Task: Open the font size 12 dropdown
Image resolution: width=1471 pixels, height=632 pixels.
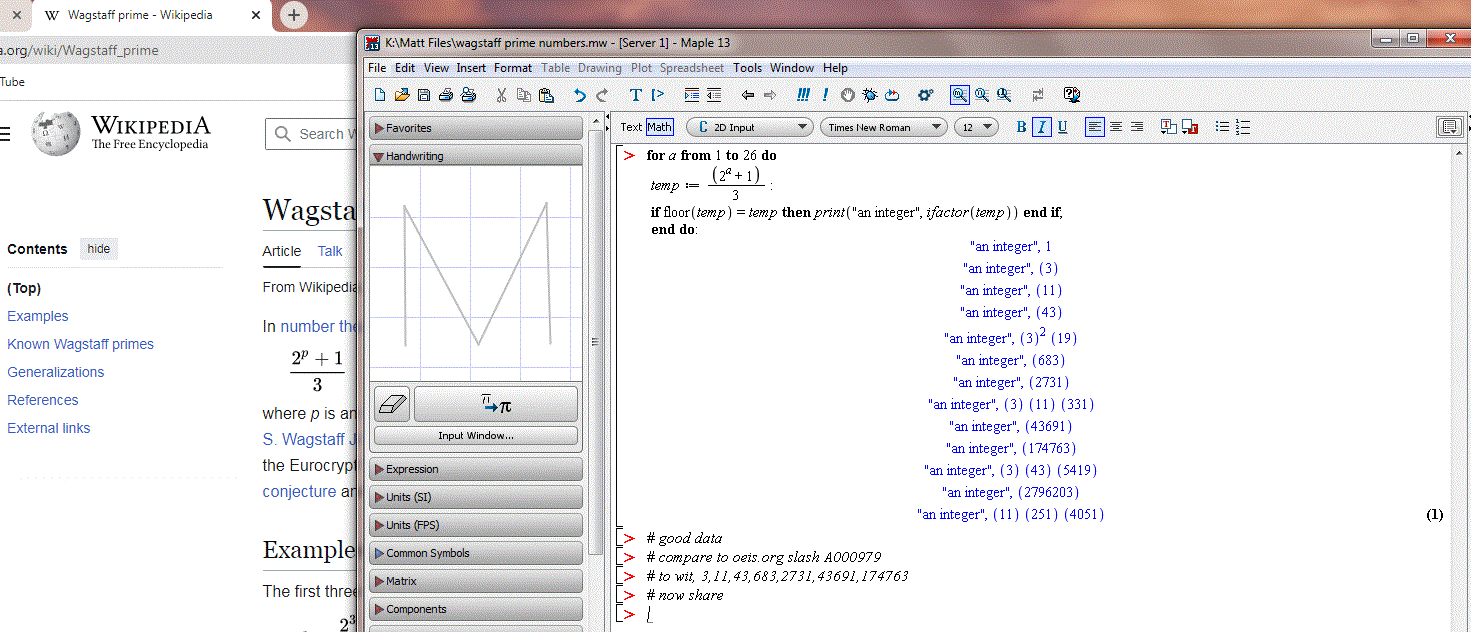Action: [977, 127]
